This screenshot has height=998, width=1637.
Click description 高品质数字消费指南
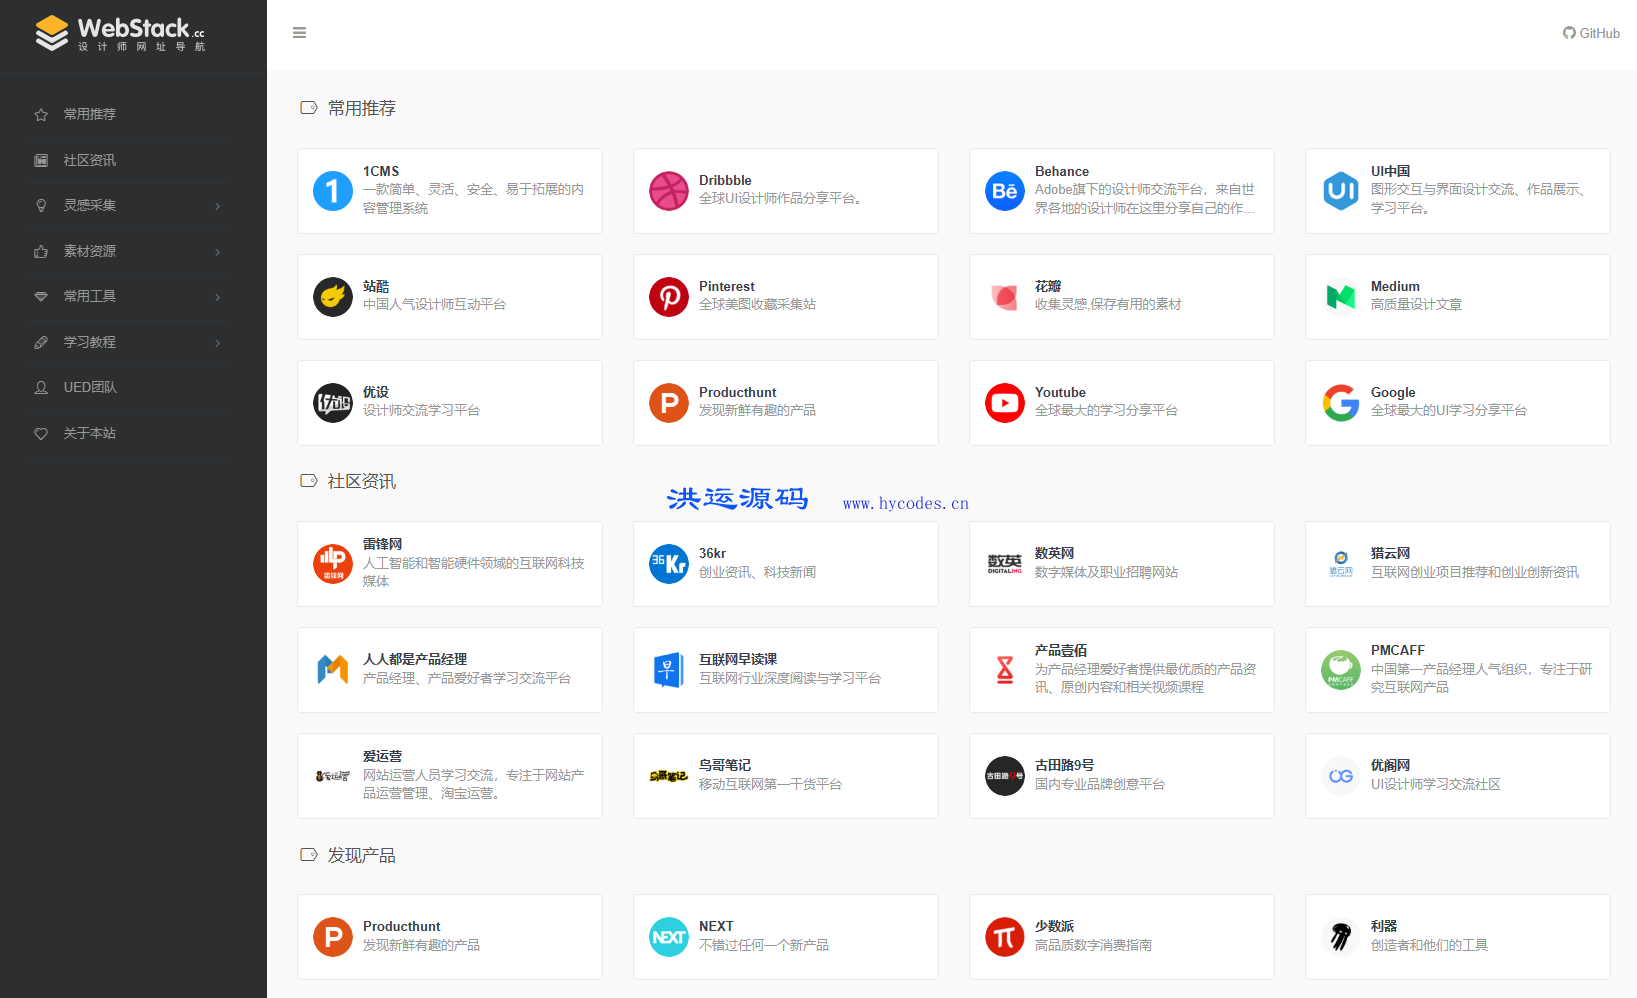point(1094,946)
